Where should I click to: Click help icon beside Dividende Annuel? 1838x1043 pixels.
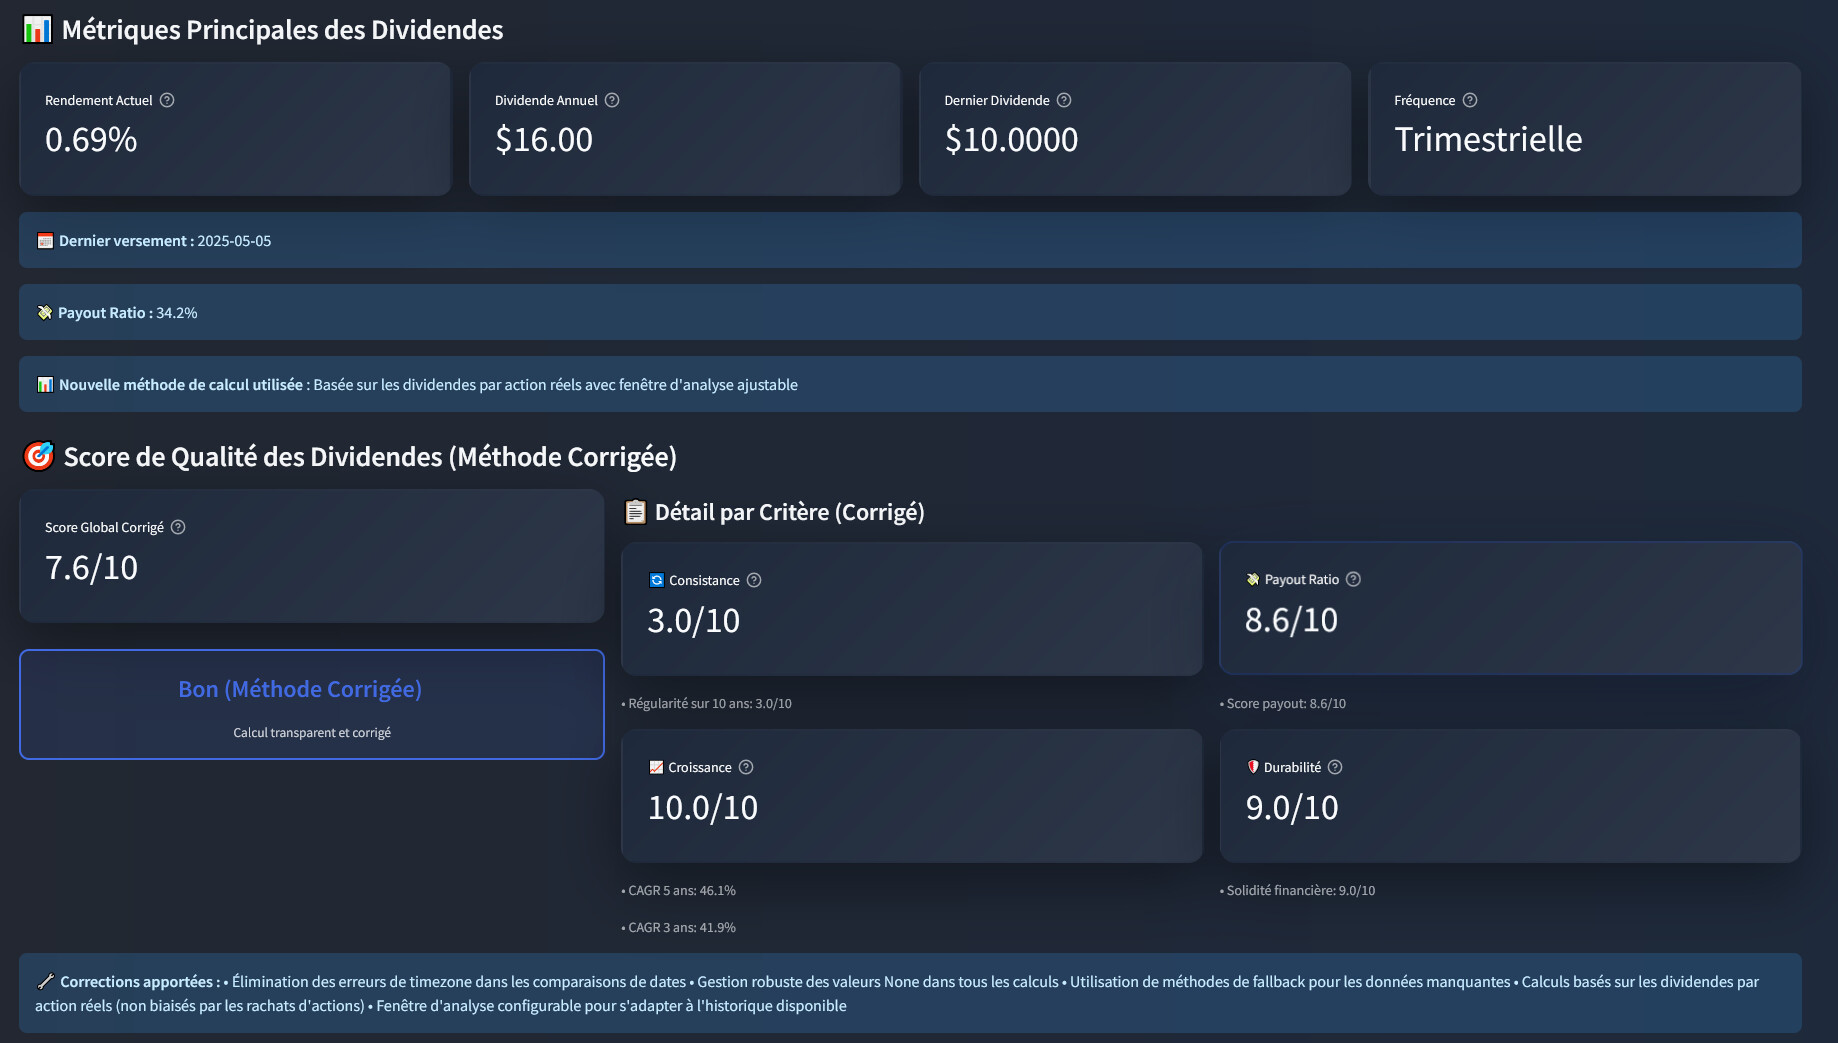pyautogui.click(x=612, y=100)
